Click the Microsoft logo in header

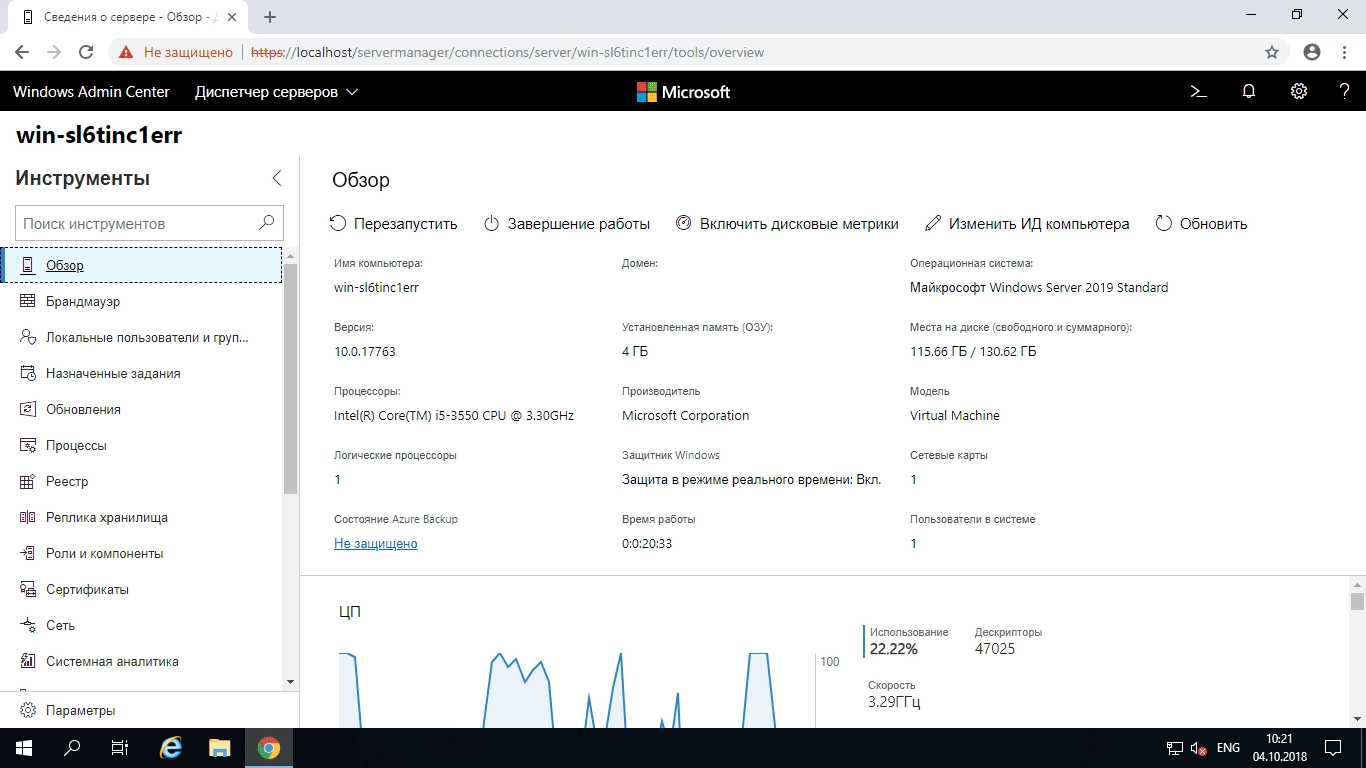coord(683,92)
